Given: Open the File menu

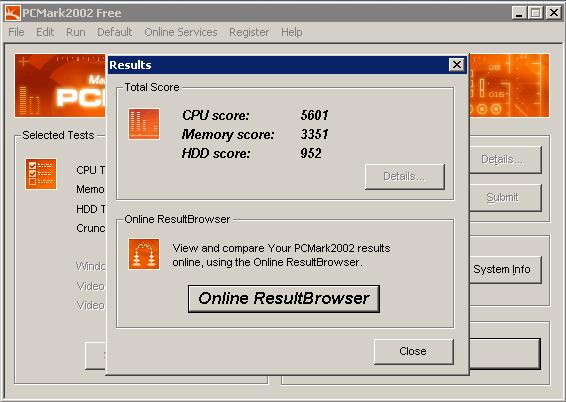Looking at the screenshot, I should [16, 32].
